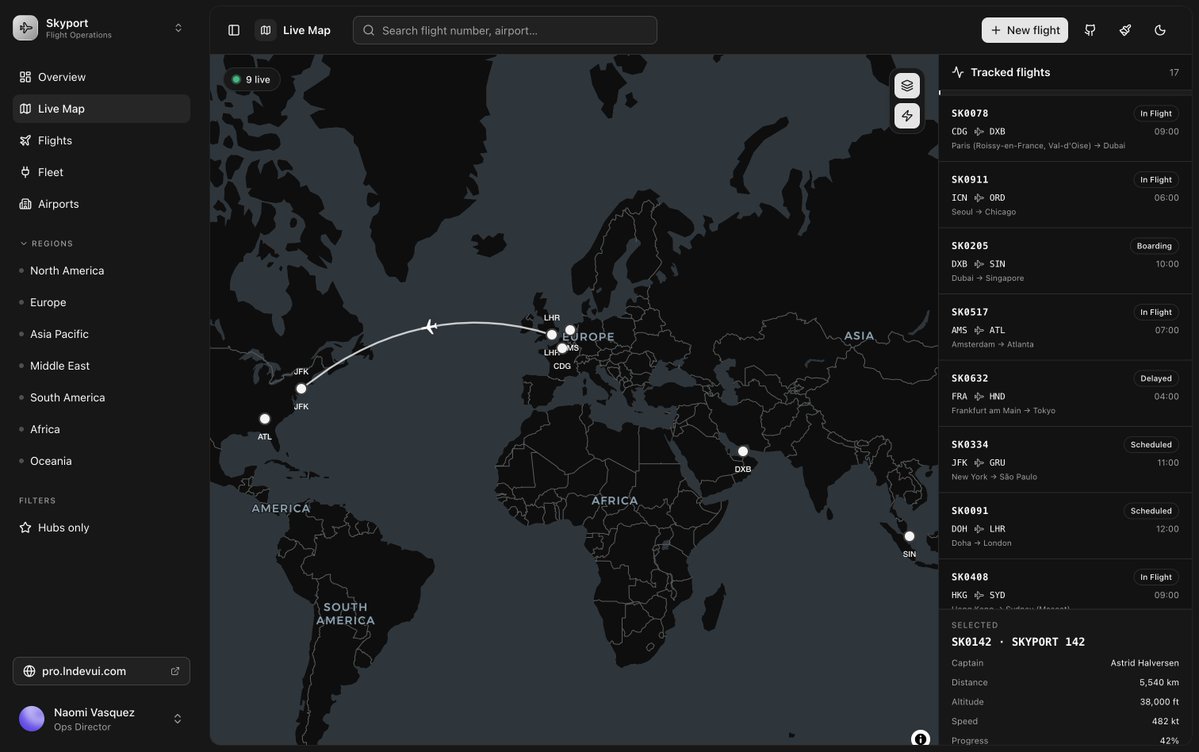Open the Fleet section
The image size is (1199, 752).
tap(101, 172)
